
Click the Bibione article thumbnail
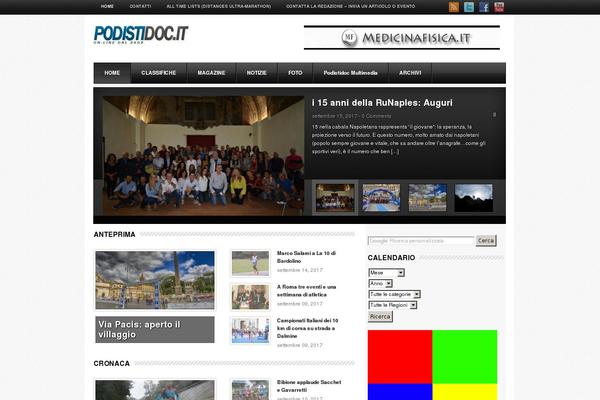tap(250, 390)
